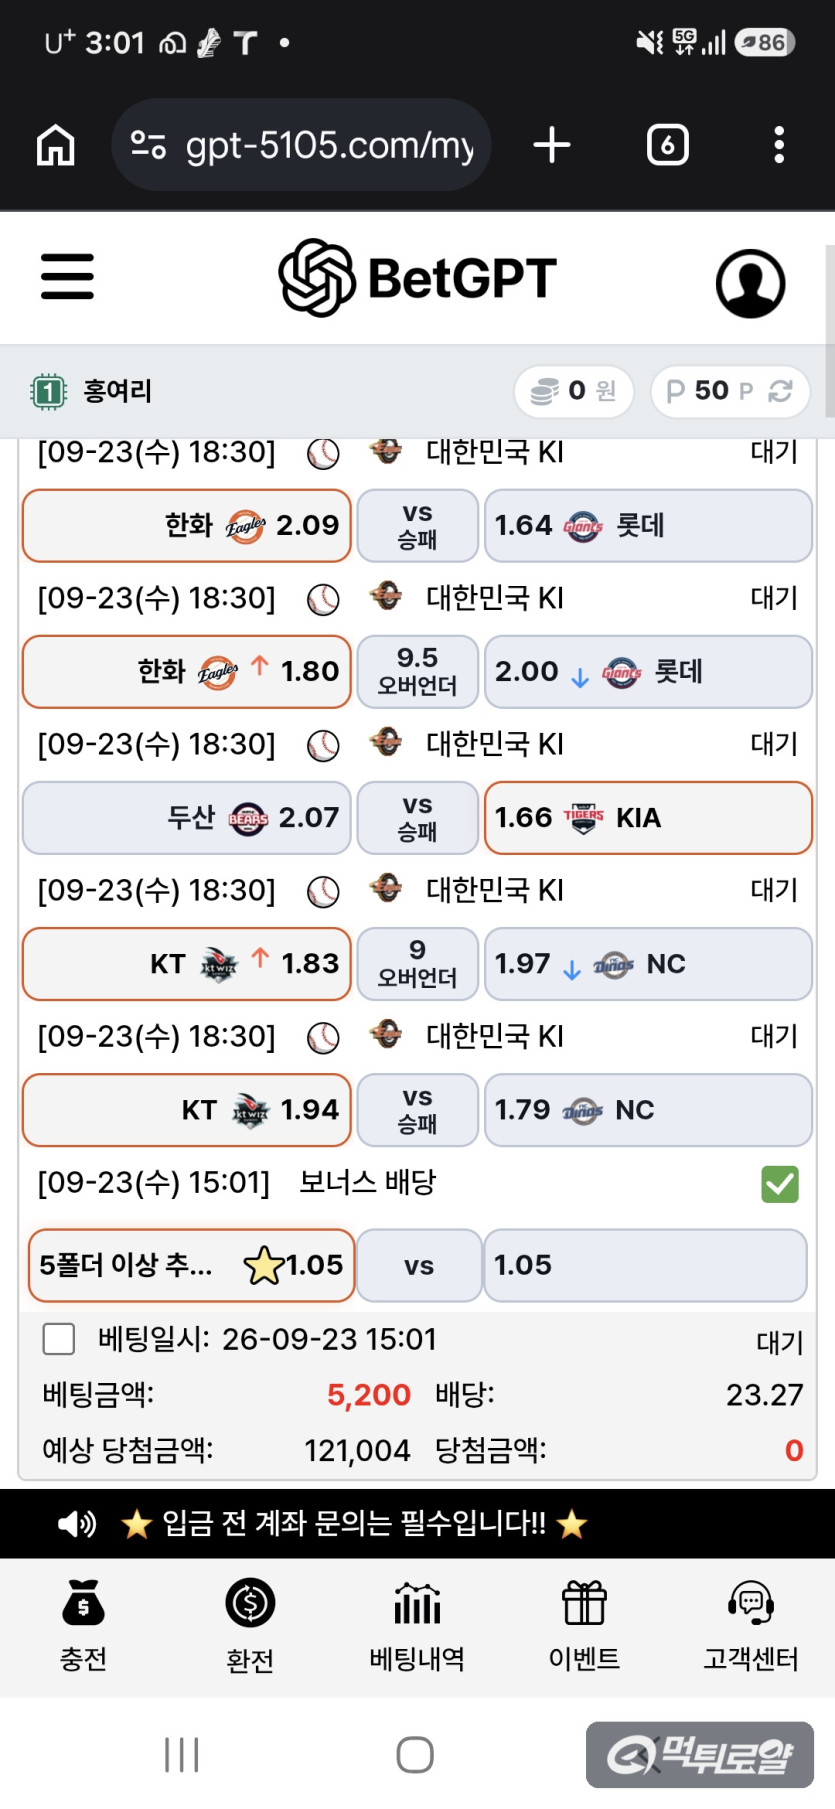The width and height of the screenshot is (835, 1809).
Task: Open the browser three-dot menu
Action: click(x=779, y=145)
